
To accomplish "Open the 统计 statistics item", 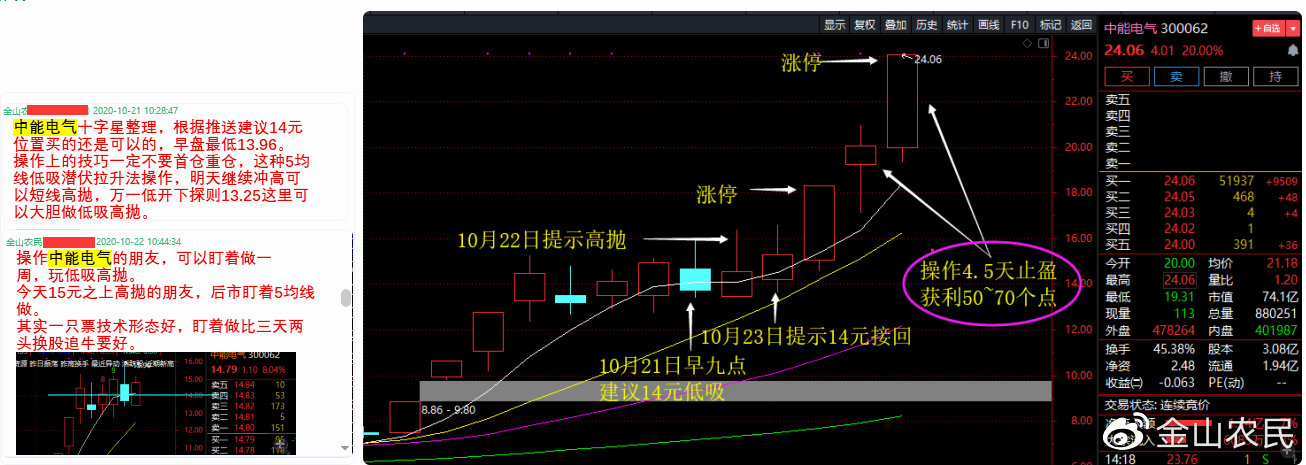I will pos(958,25).
